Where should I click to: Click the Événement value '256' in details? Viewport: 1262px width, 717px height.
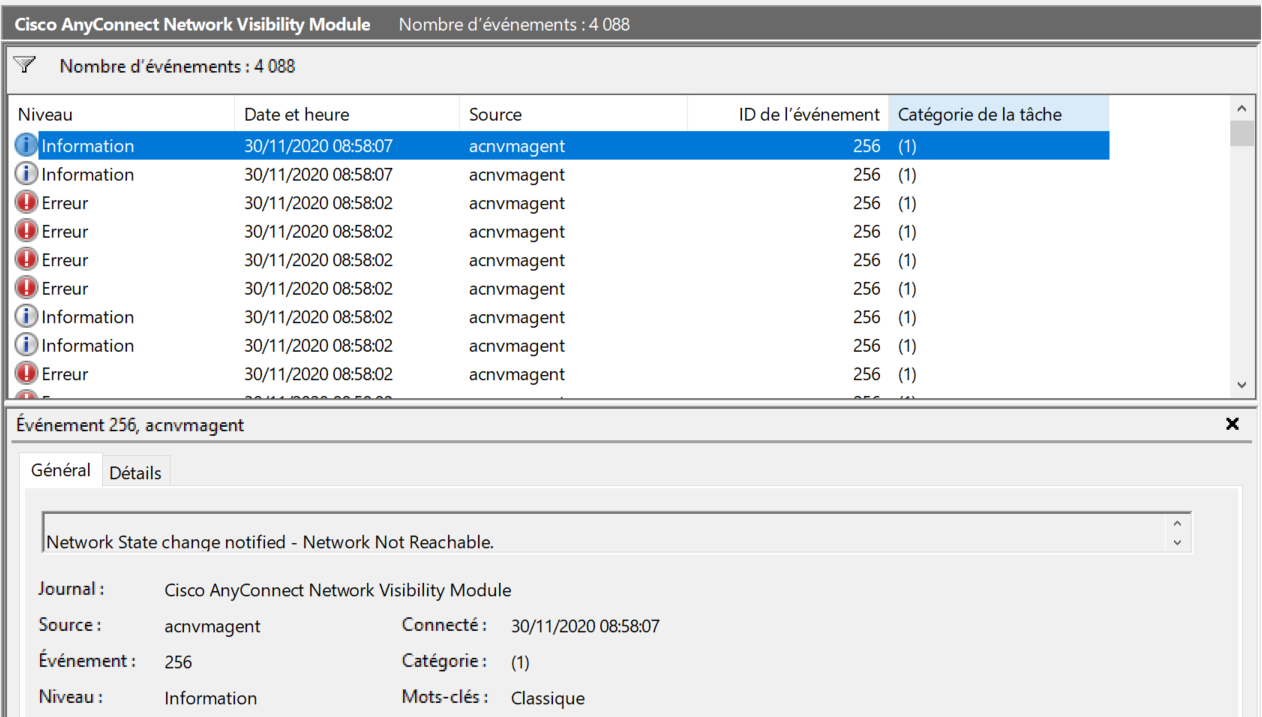178,662
